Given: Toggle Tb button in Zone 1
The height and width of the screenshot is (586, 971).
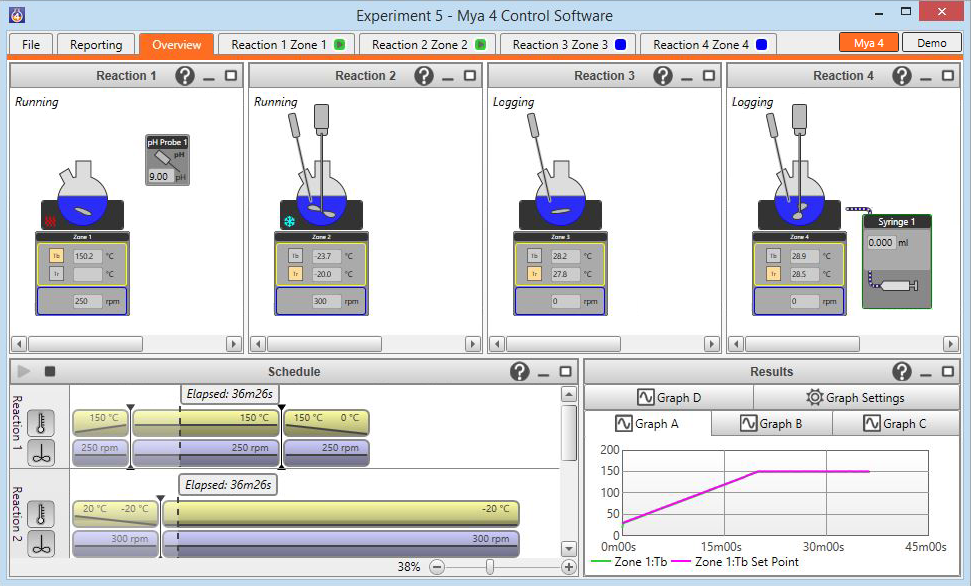Looking at the screenshot, I should tap(56, 256).
